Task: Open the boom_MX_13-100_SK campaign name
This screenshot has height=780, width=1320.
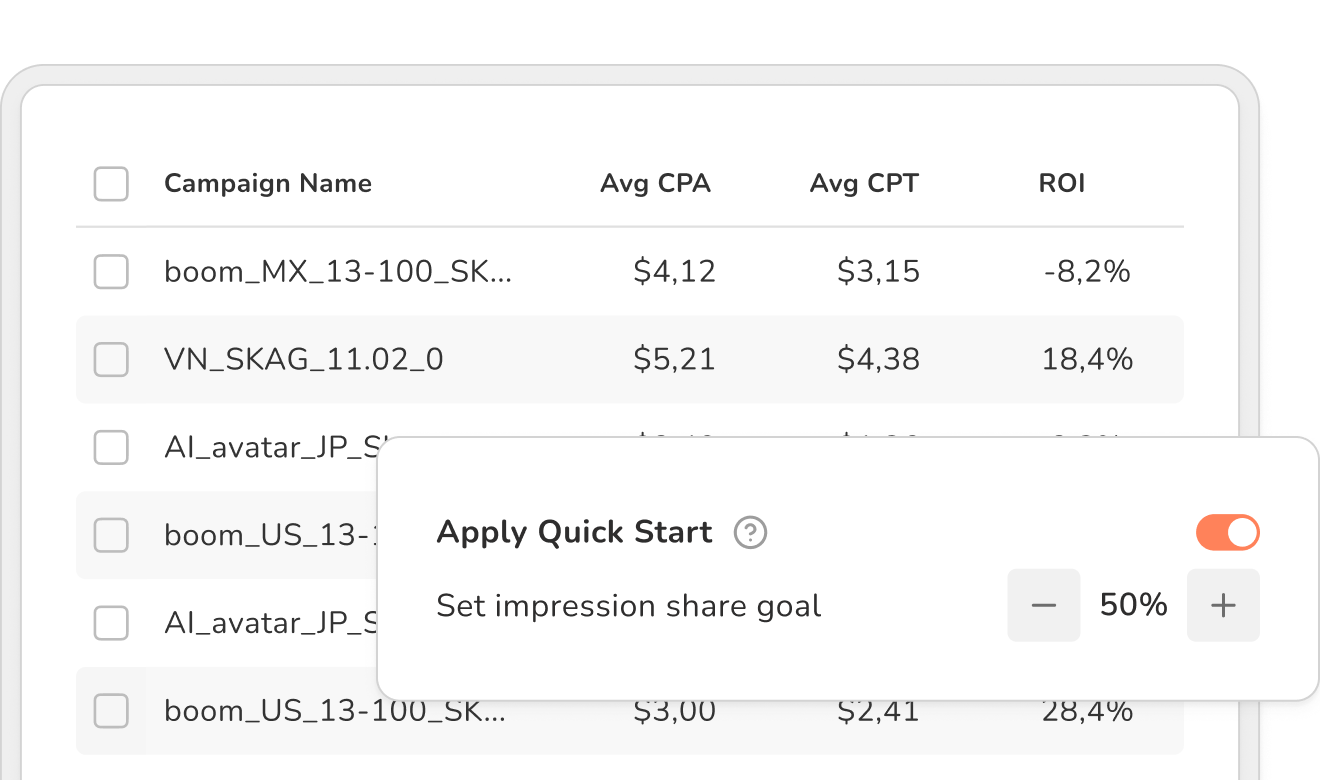Action: coord(338,272)
